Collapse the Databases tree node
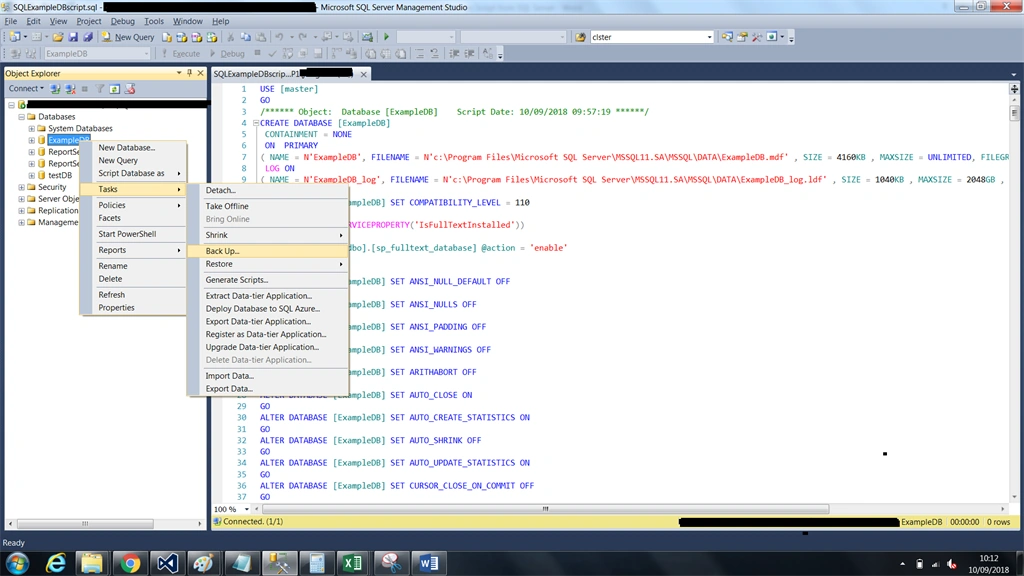 [x=22, y=117]
